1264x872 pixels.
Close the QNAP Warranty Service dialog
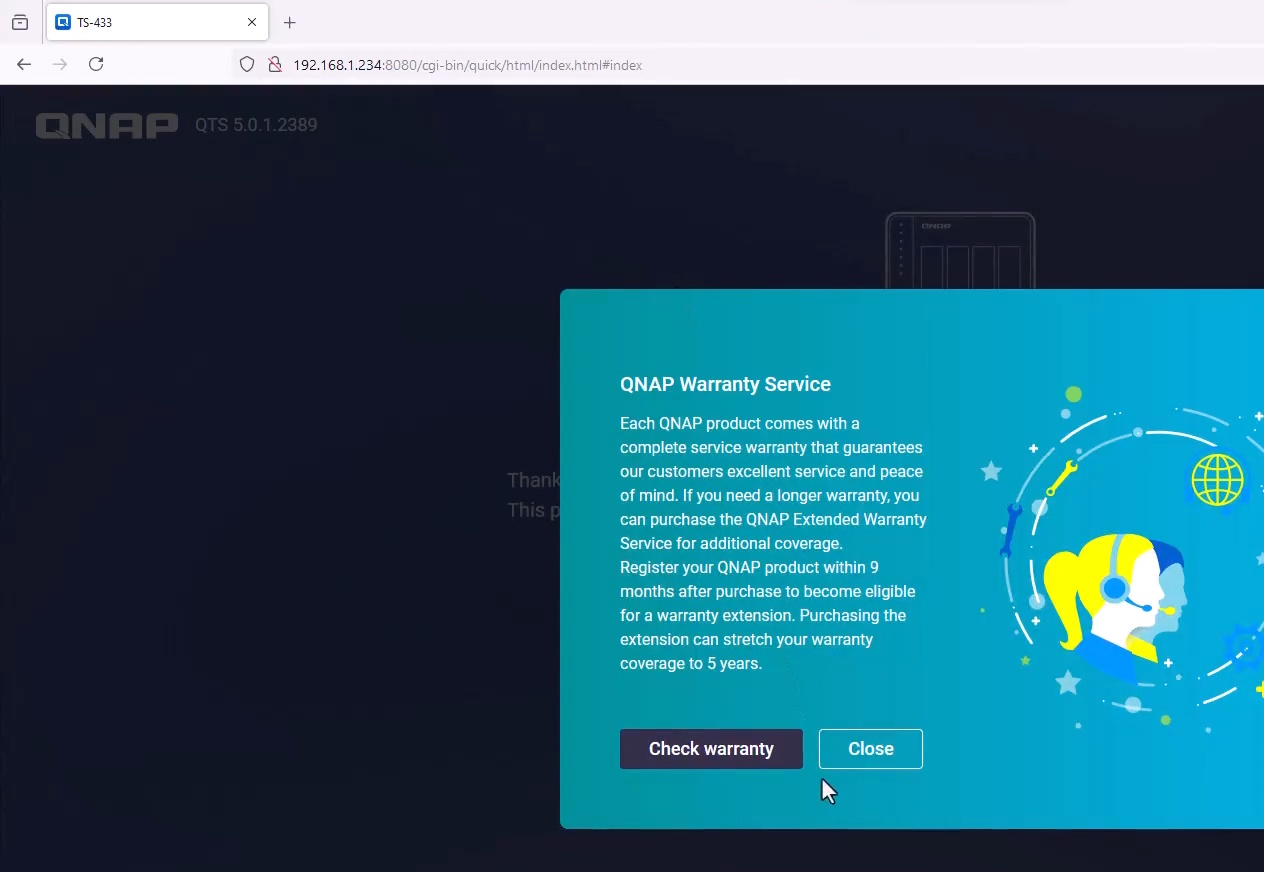tap(870, 749)
